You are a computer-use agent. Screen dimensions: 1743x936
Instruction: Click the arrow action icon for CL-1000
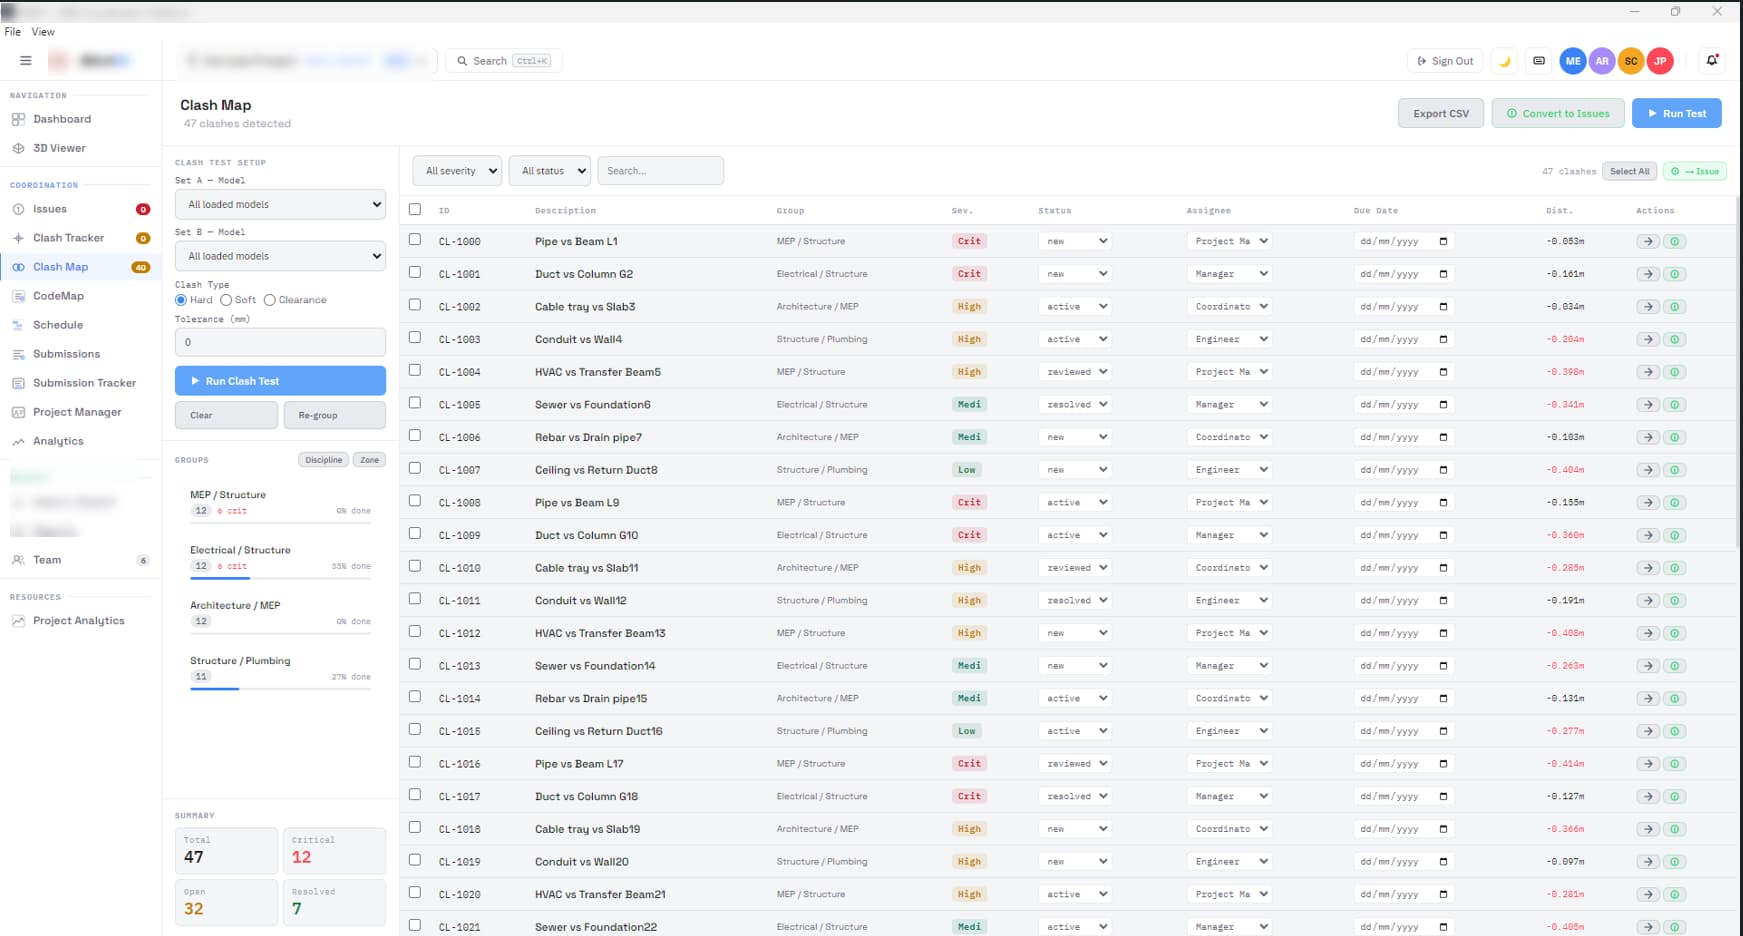pos(1649,241)
